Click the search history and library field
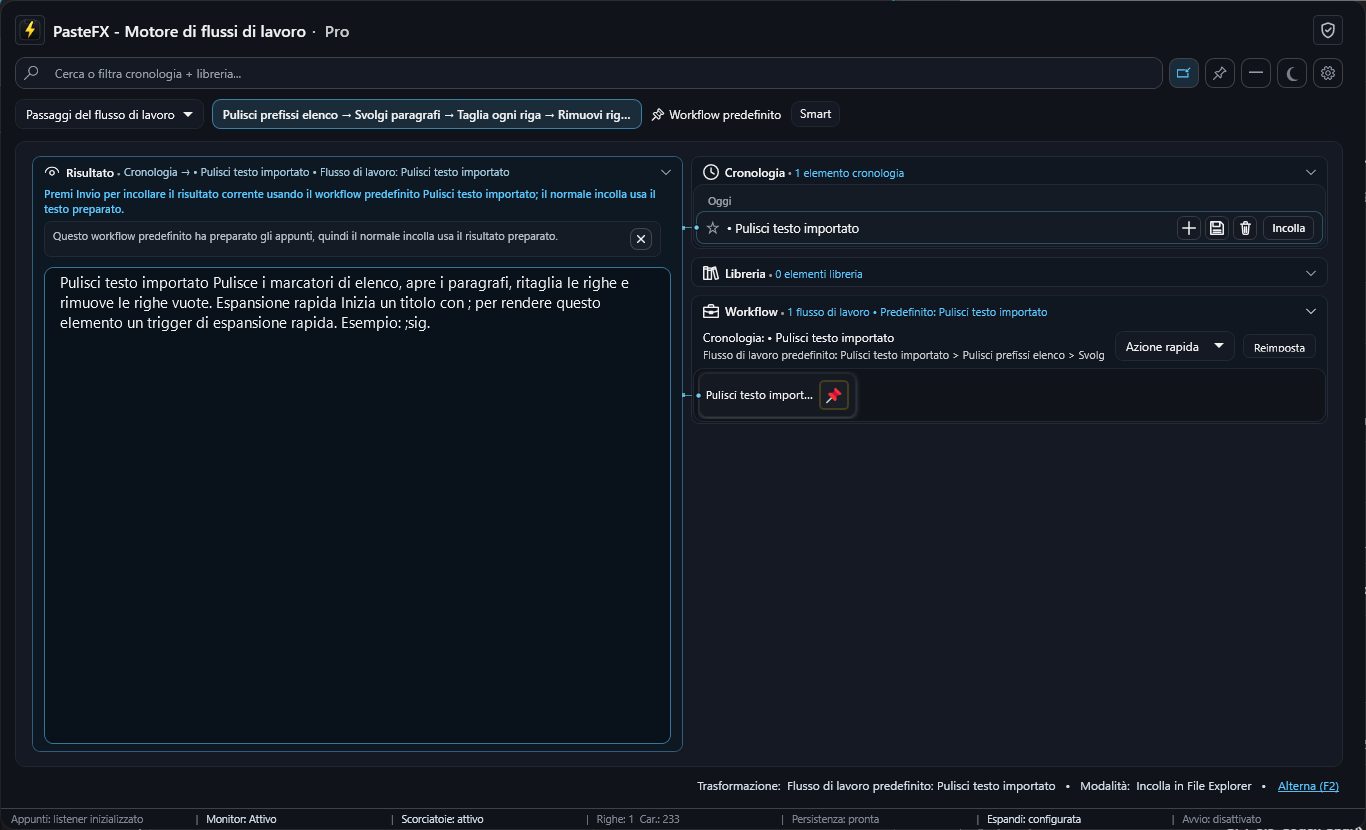1366x830 pixels. 589,73
